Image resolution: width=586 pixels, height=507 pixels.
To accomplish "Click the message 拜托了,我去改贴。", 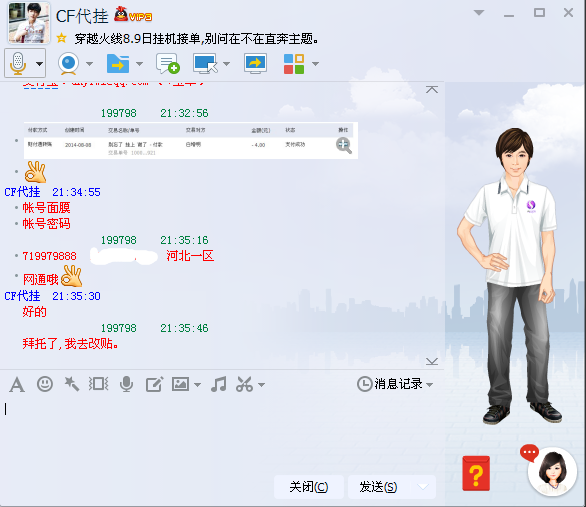I will coord(70,344).
